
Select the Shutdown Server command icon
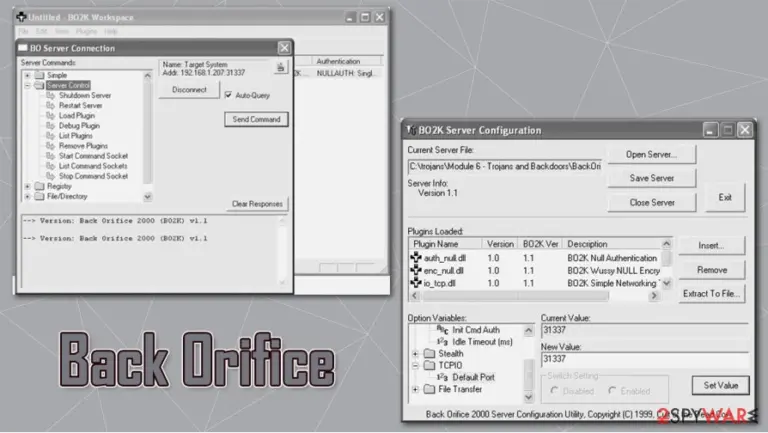(x=50, y=95)
